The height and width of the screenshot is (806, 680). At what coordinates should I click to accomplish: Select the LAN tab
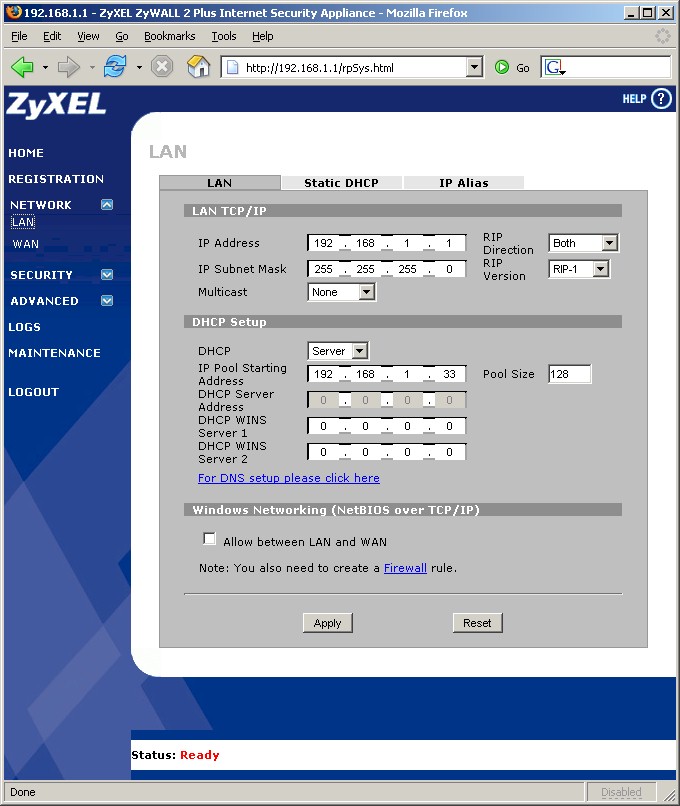point(219,183)
